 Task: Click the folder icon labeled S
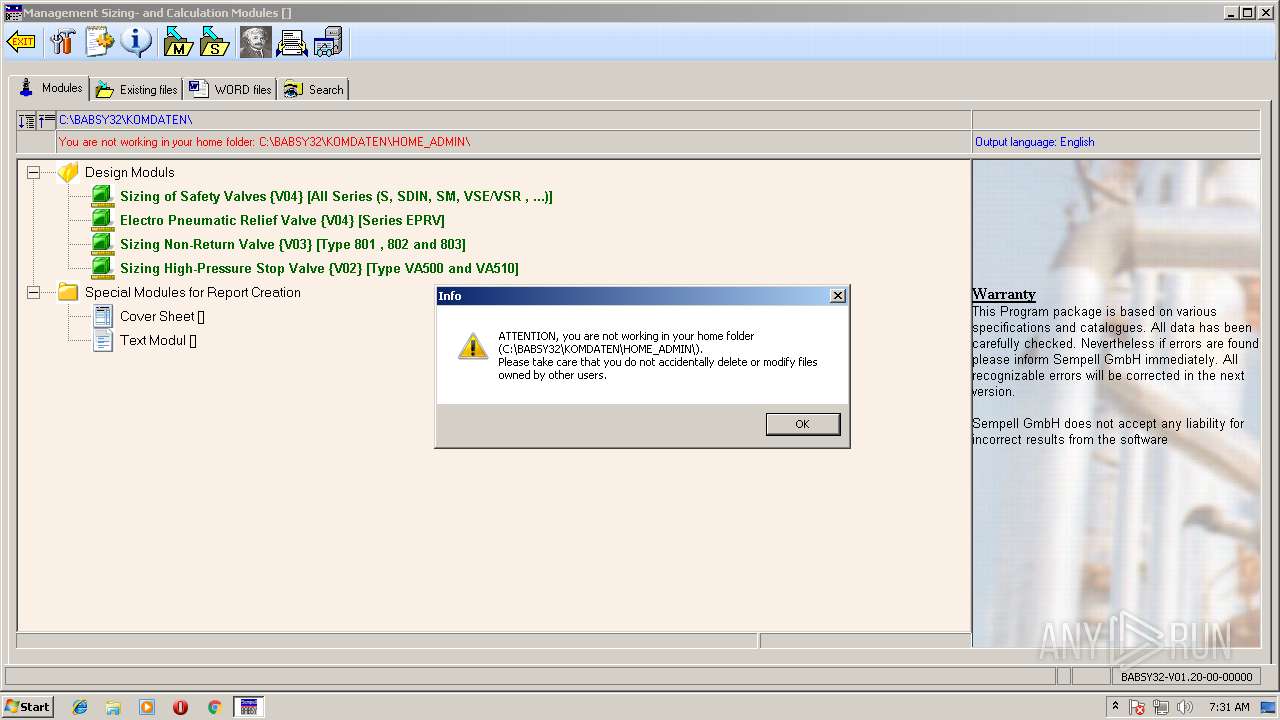(x=214, y=42)
